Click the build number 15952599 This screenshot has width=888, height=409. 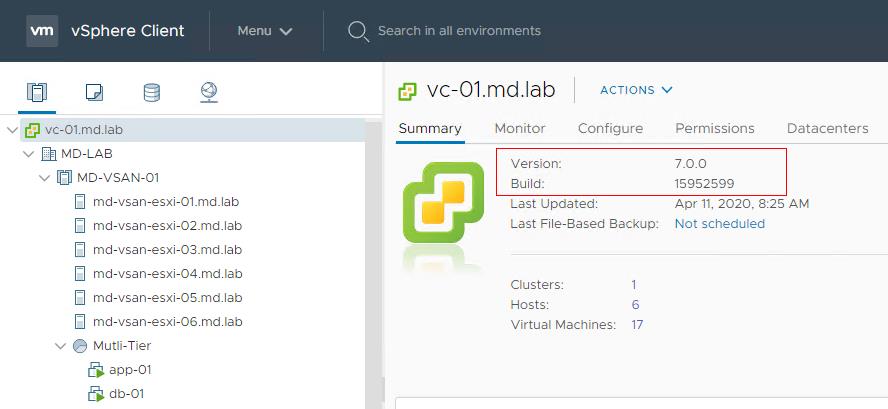pyautogui.click(x=704, y=184)
